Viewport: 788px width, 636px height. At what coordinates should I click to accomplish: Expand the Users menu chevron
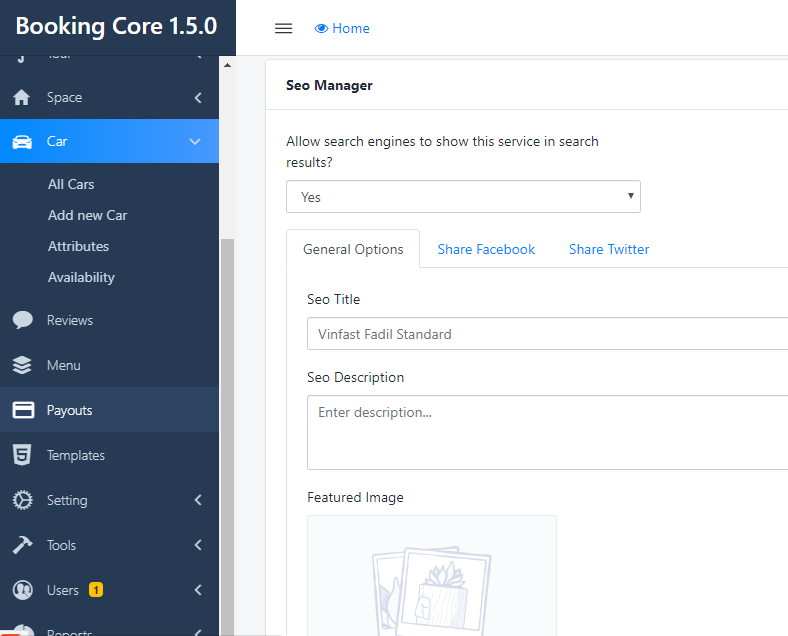tap(198, 591)
